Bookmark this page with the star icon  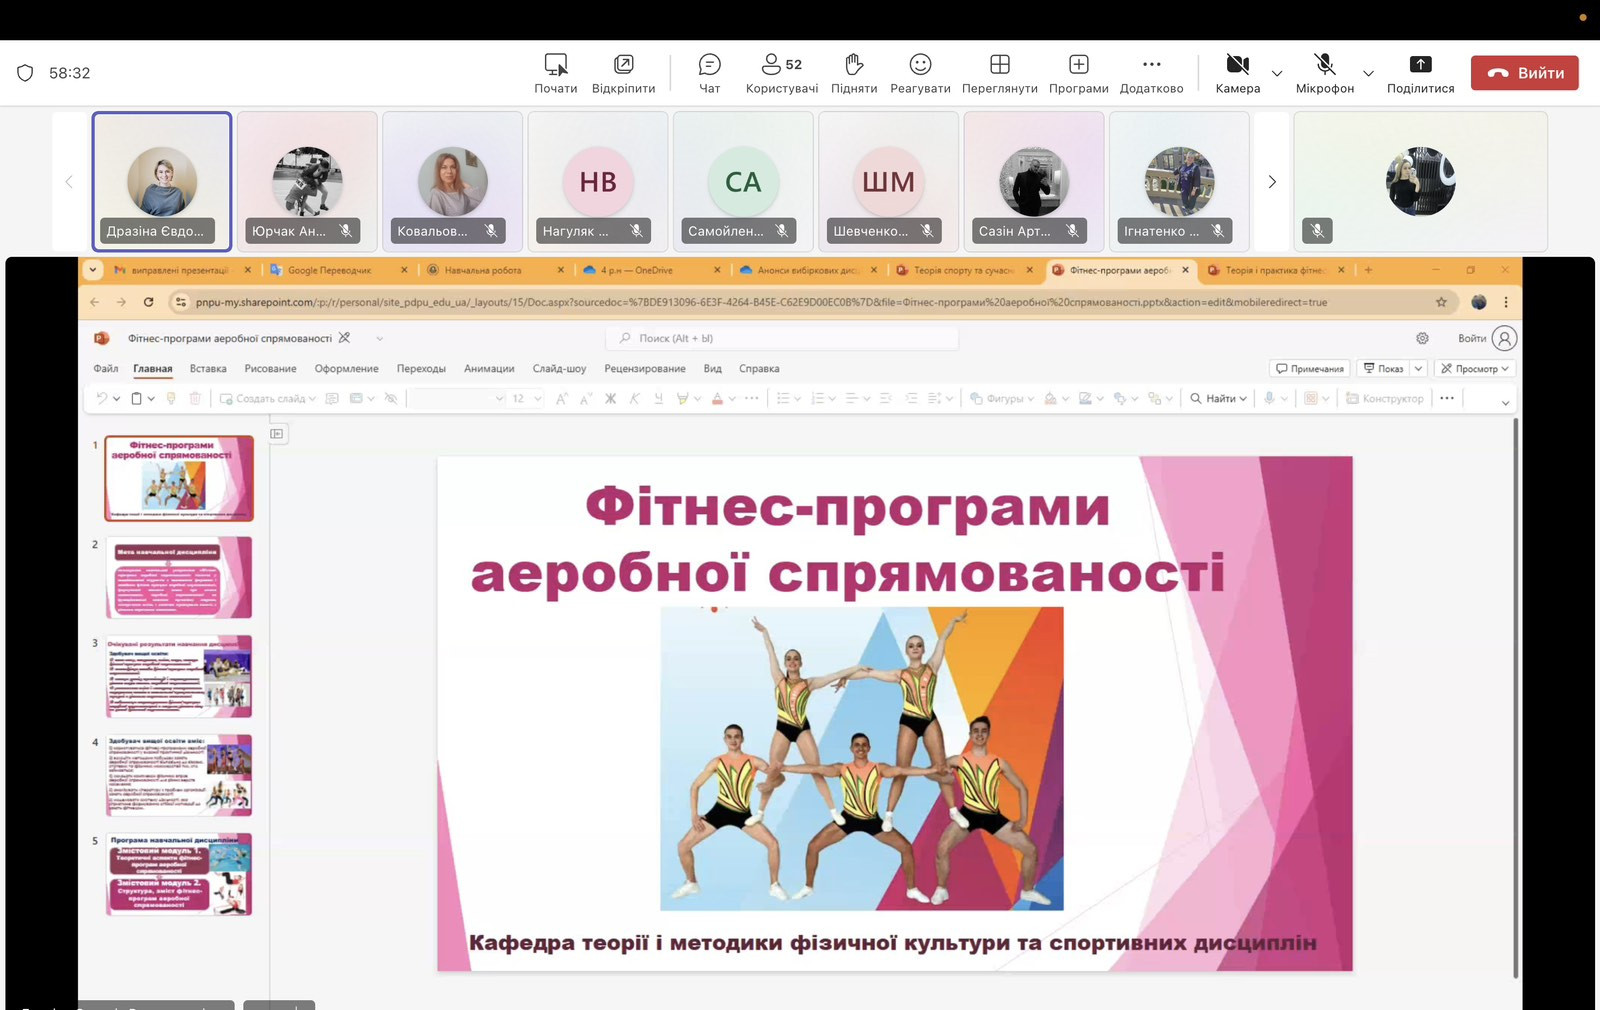pos(1441,302)
